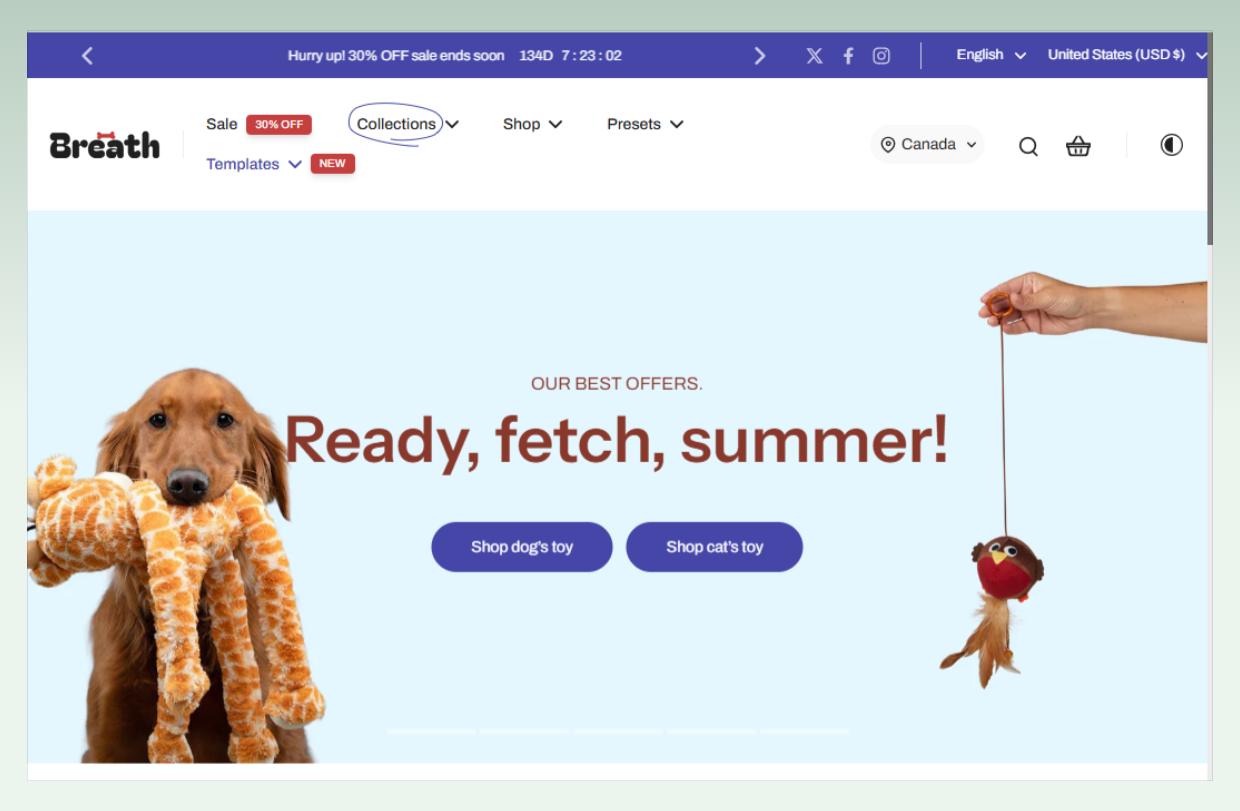Open the Canada location dropdown
This screenshot has width=1240, height=811.
pos(928,145)
